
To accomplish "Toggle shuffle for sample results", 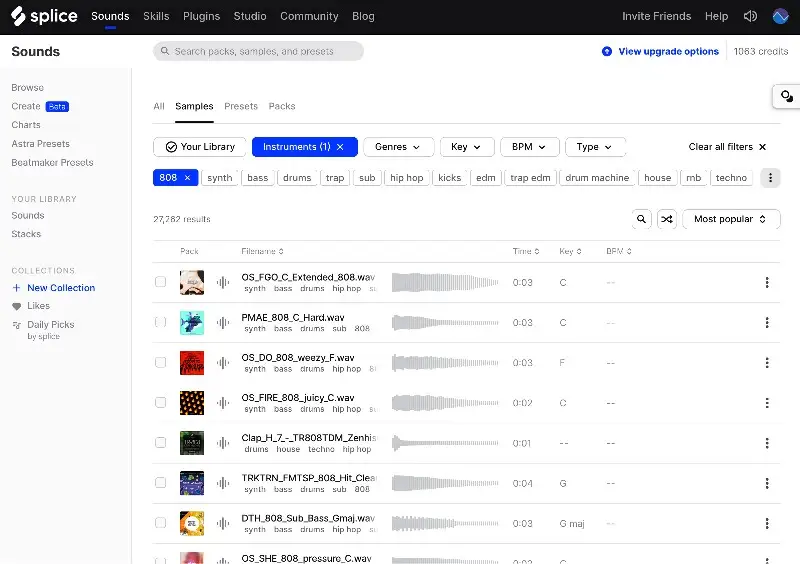I will coord(667,219).
